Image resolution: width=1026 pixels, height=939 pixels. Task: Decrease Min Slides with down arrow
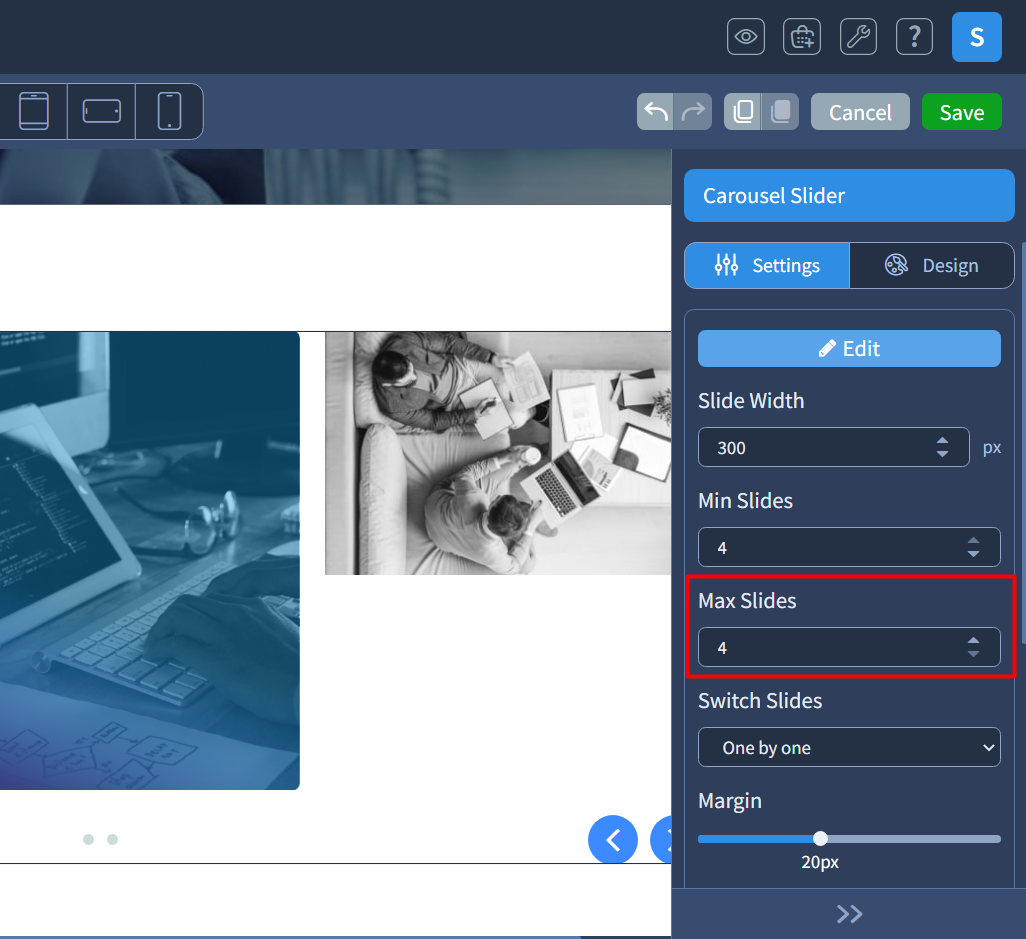973,554
